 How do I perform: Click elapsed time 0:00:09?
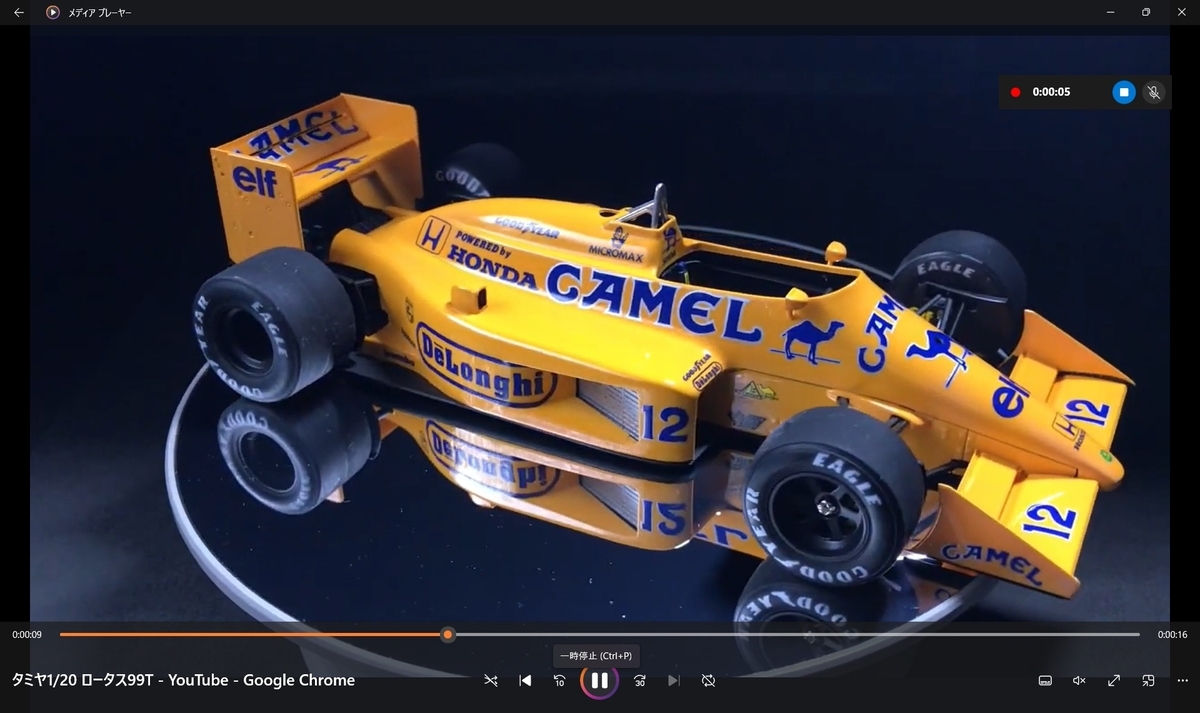tap(27, 634)
